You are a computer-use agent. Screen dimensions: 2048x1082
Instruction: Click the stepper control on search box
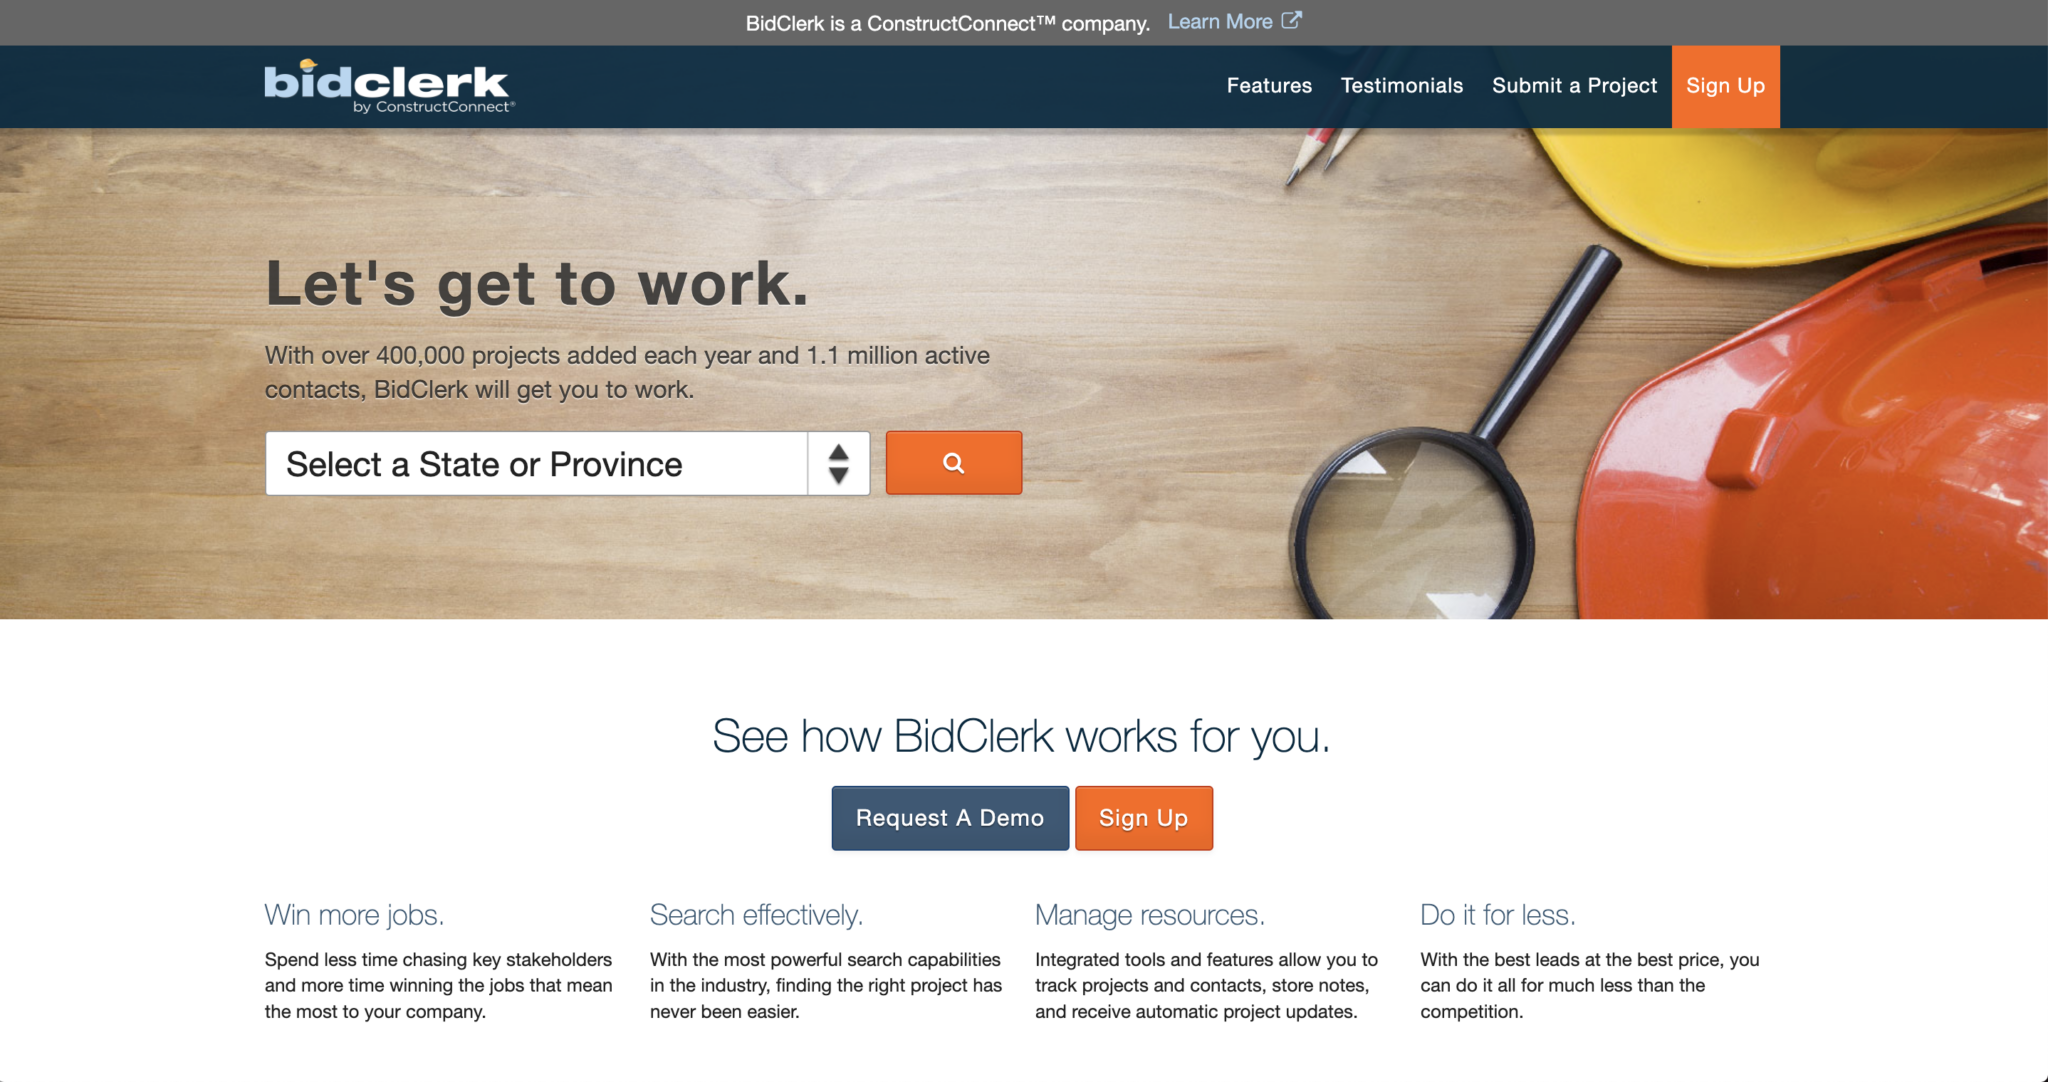840,463
